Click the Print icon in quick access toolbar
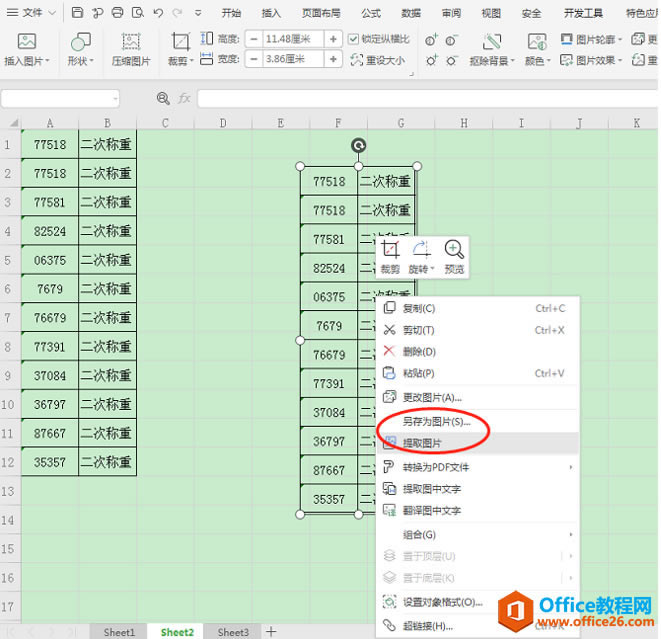The height and width of the screenshot is (639, 661). click(118, 13)
